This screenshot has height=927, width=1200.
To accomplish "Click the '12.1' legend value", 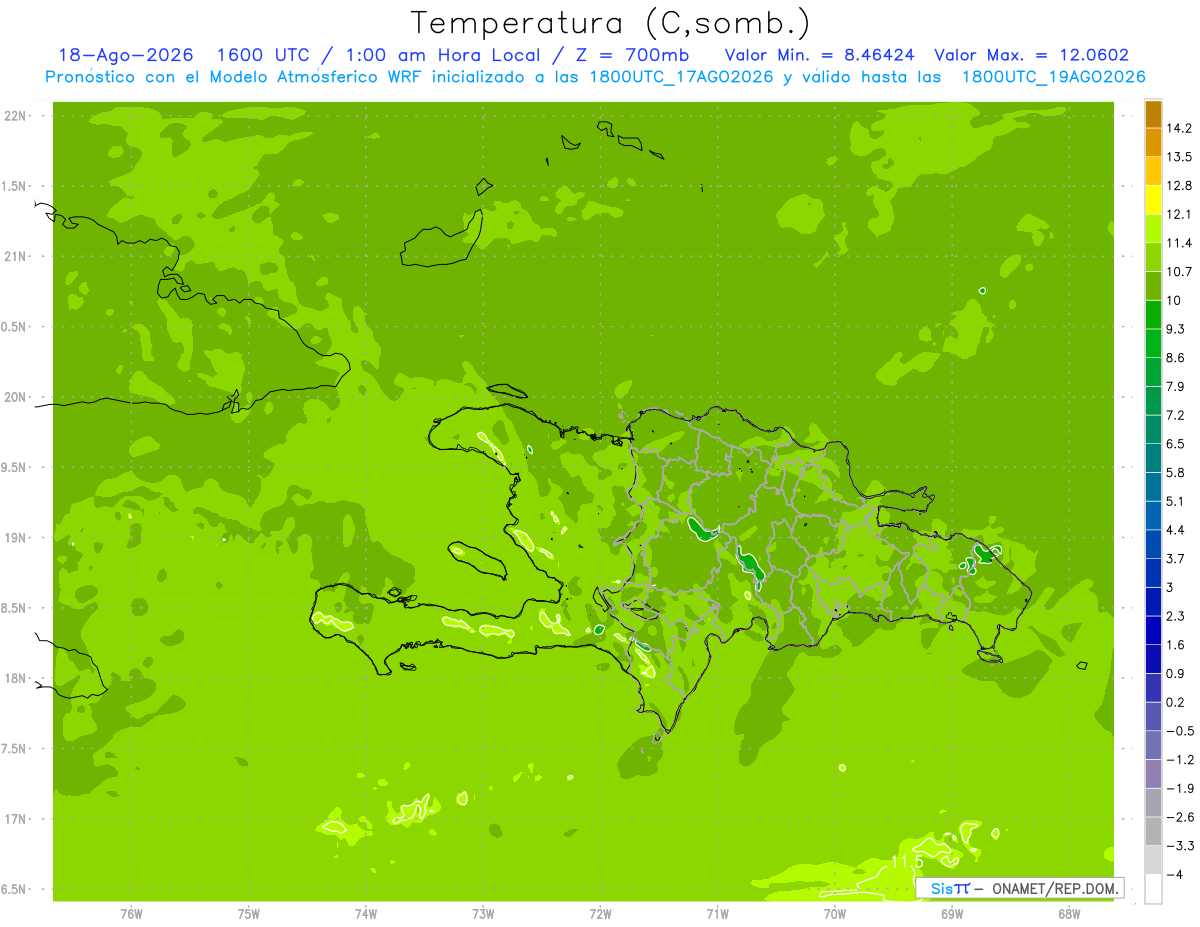I will point(1179,214).
